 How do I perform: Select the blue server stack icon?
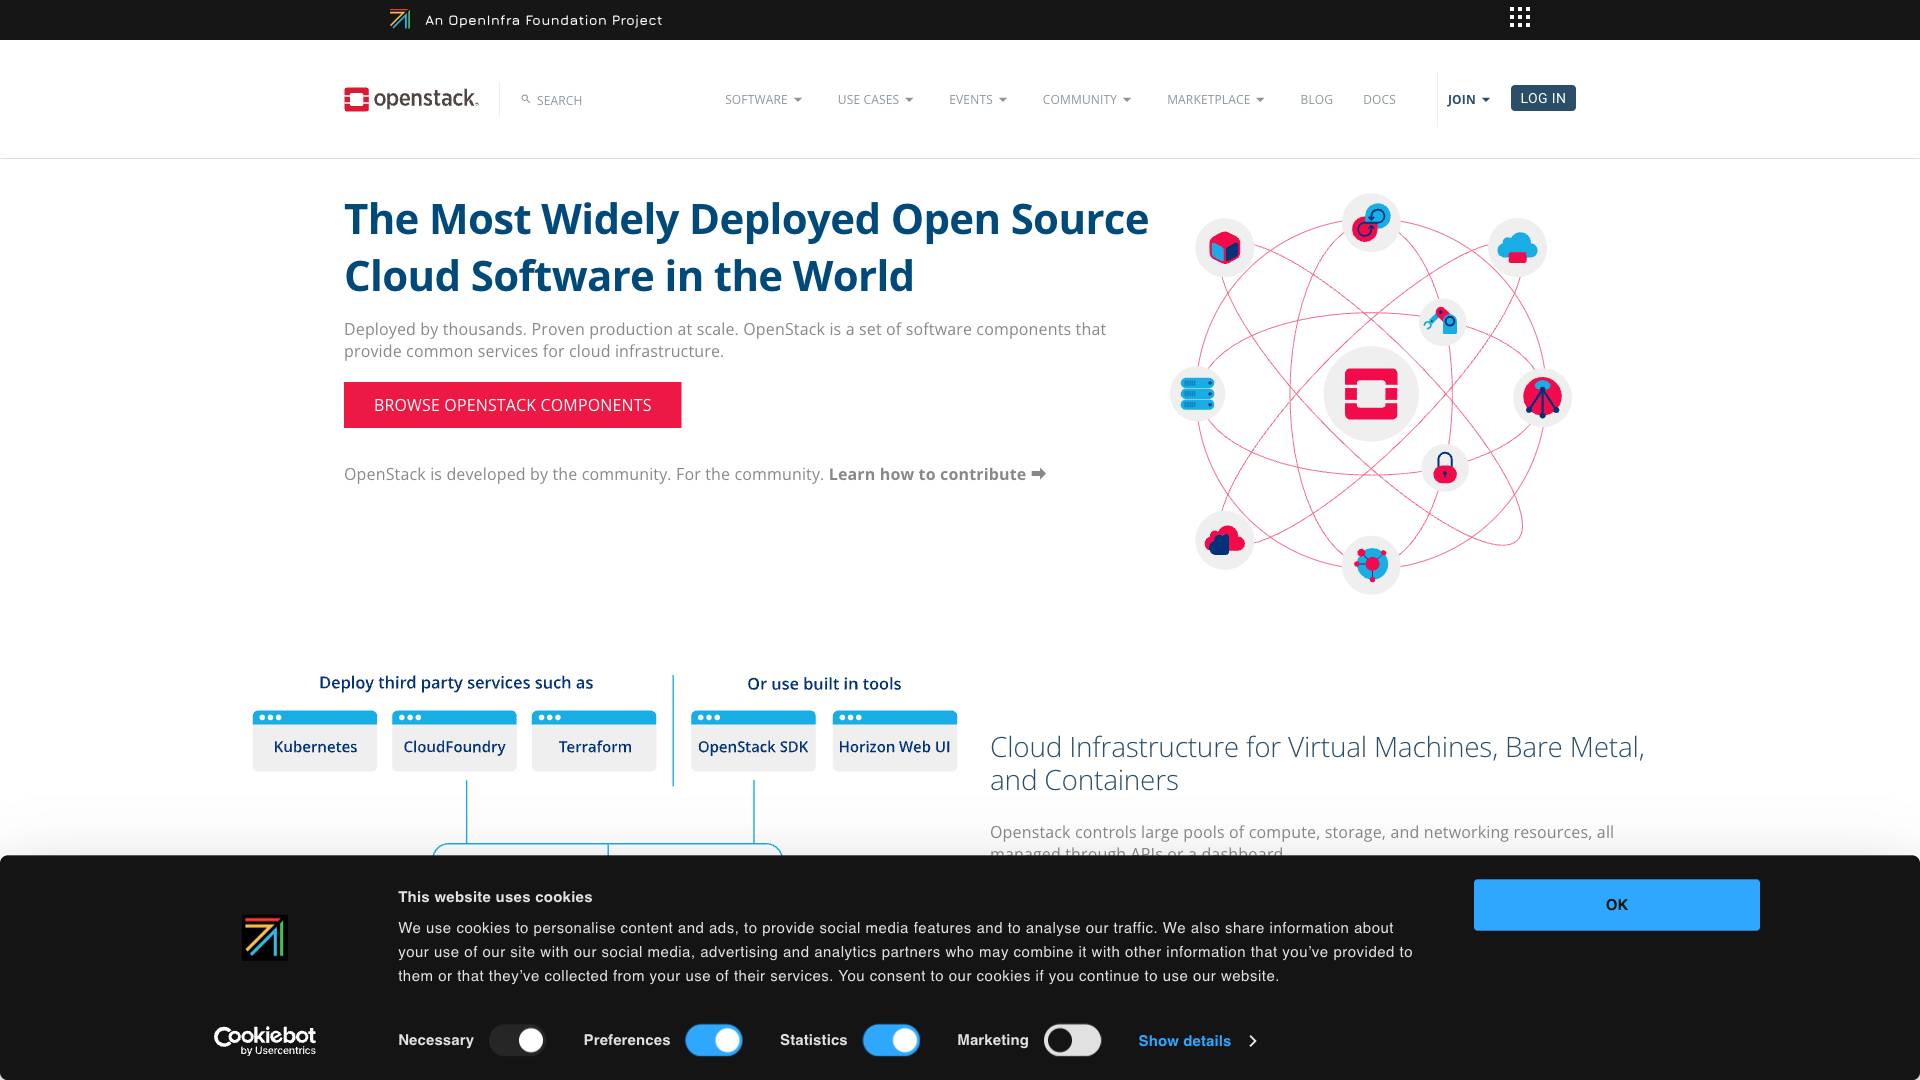click(1197, 393)
